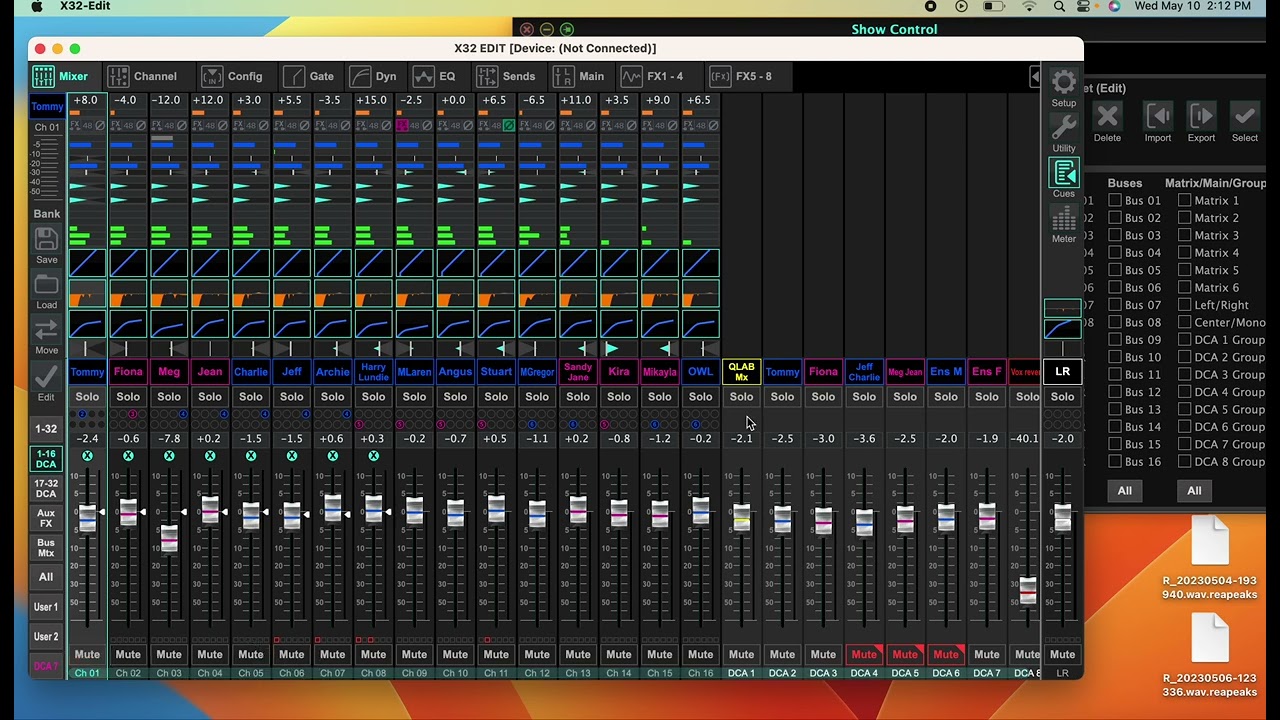Open the Wi-Fi status menu
This screenshot has width=1280, height=720.
[x=1029, y=7]
